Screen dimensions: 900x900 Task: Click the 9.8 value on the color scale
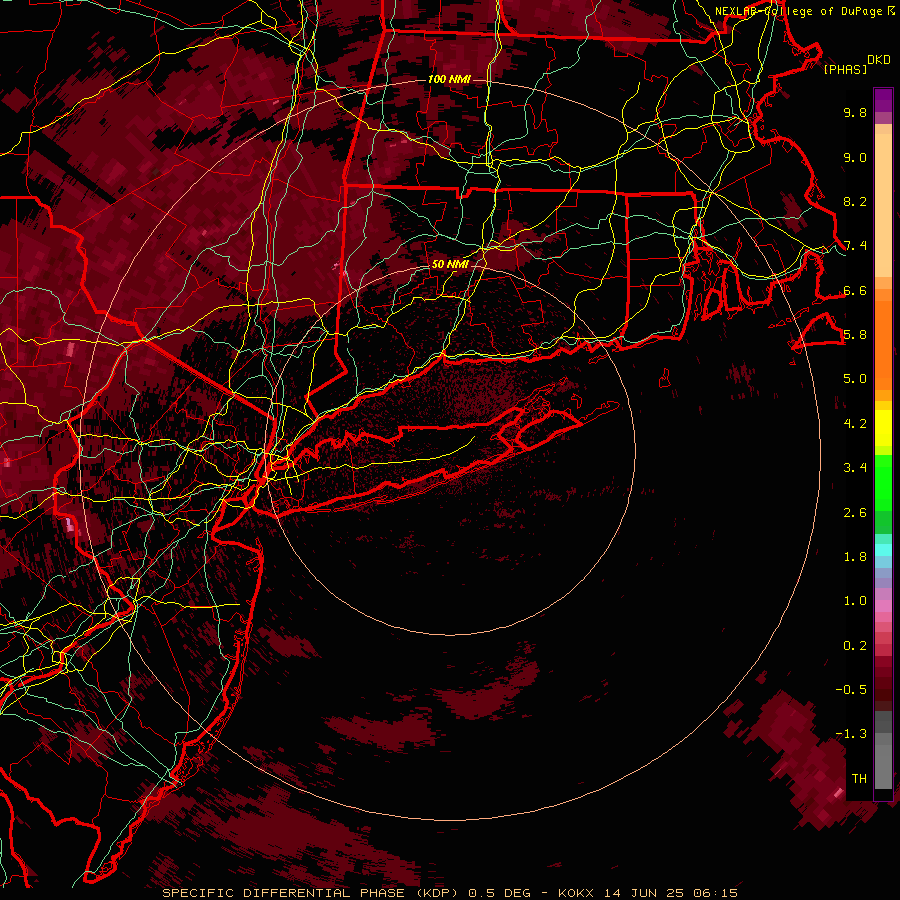point(855,112)
